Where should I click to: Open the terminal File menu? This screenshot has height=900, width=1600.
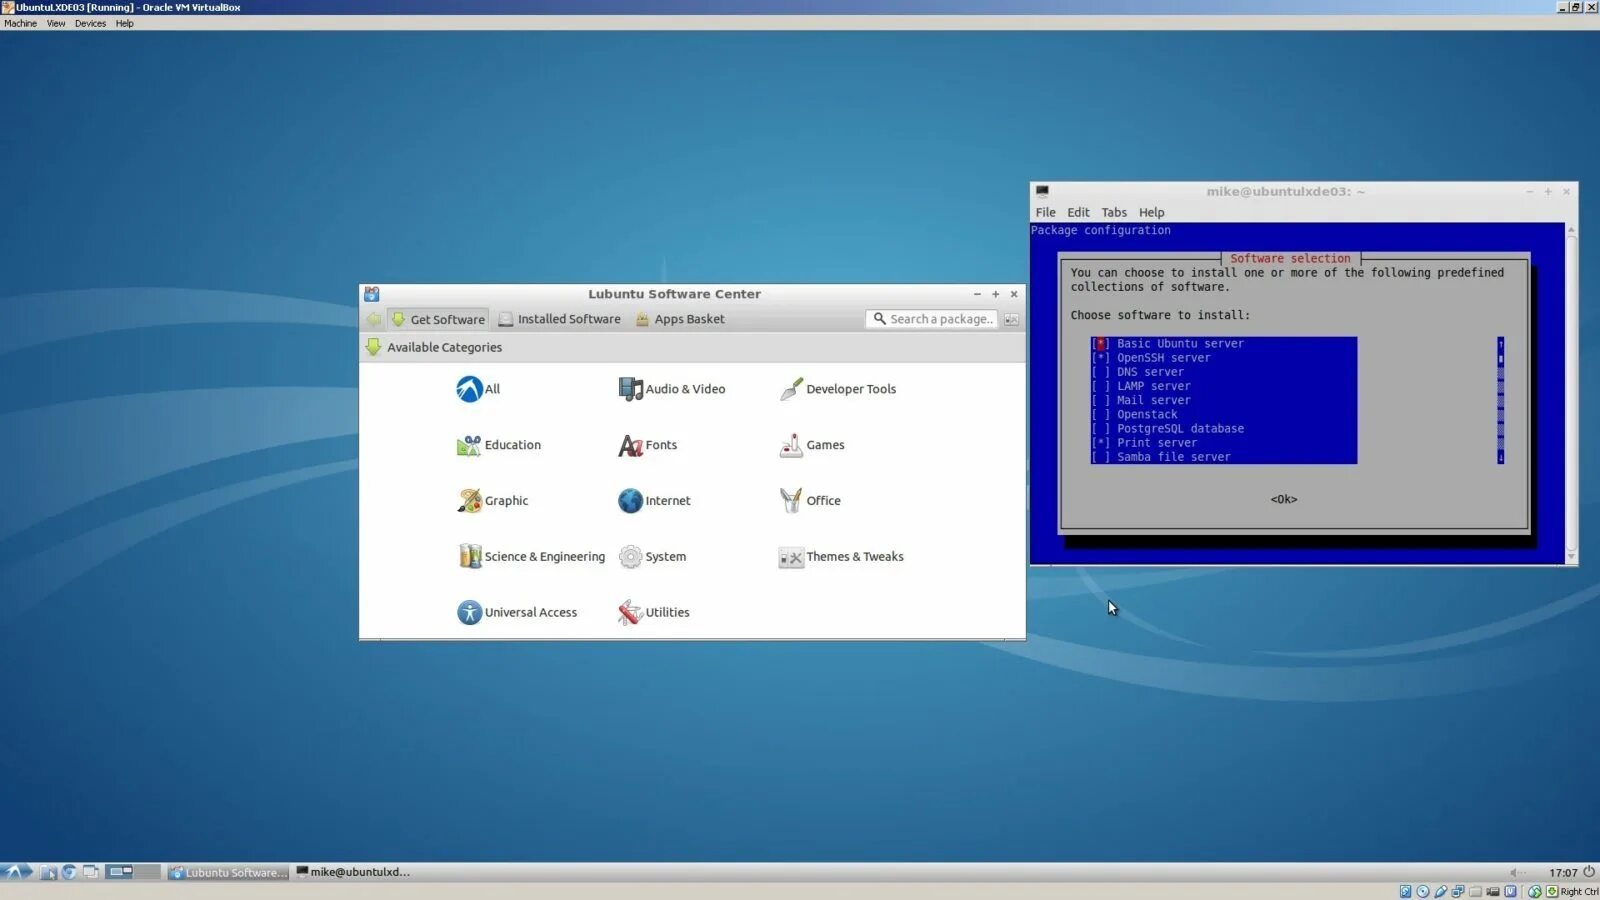(x=1045, y=212)
